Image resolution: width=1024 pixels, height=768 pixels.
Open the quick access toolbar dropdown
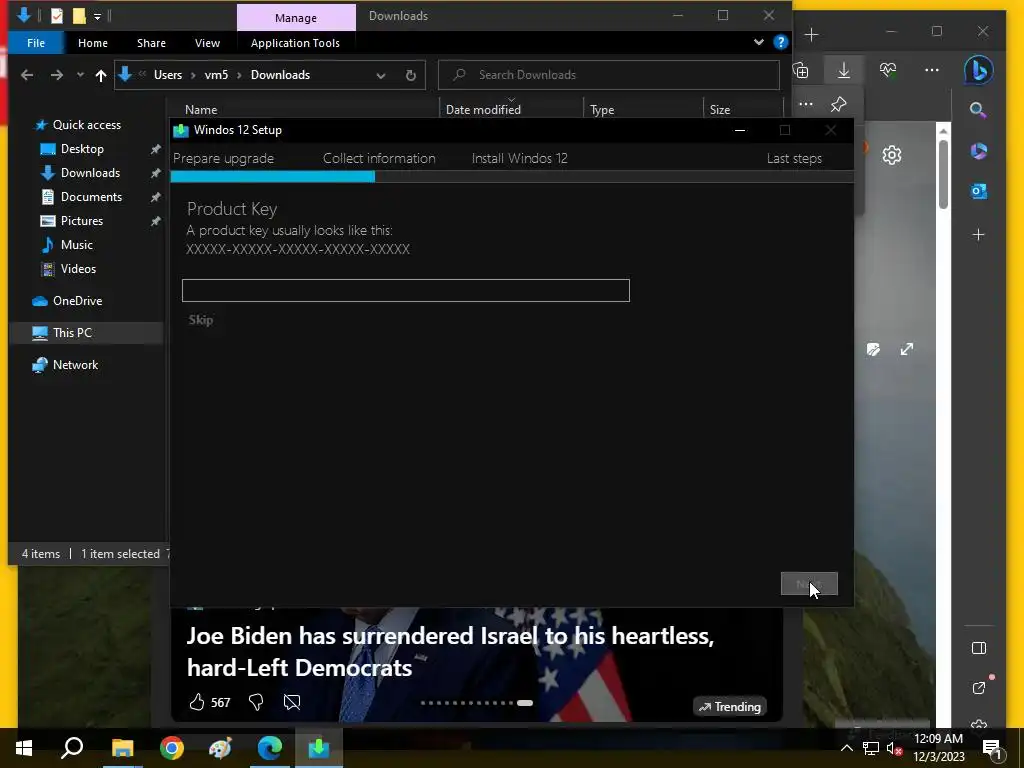(x=97, y=16)
